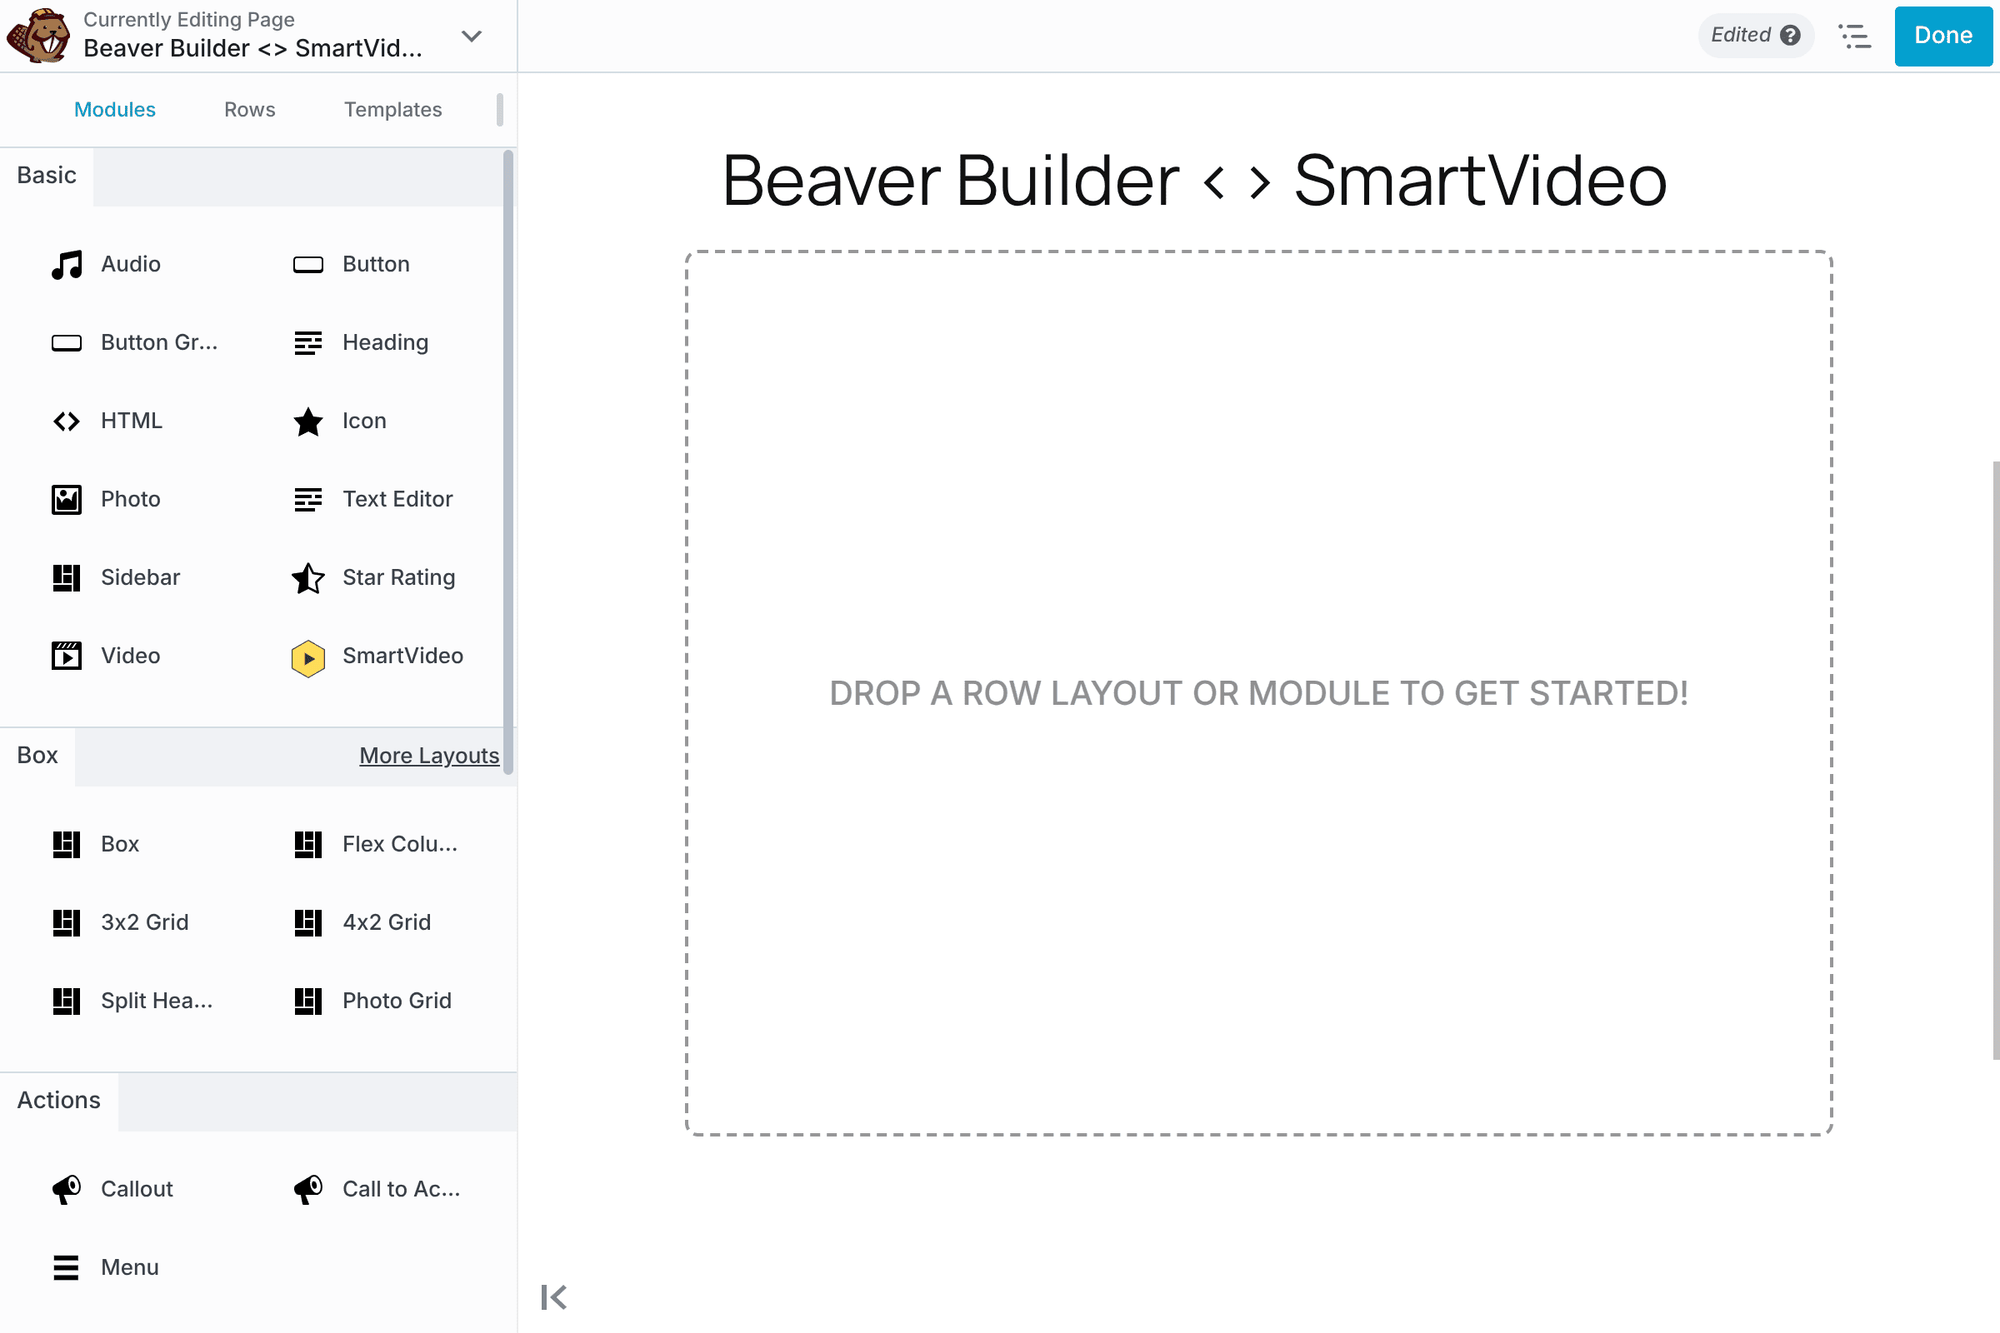Collapse the modules side panel

(x=553, y=1297)
